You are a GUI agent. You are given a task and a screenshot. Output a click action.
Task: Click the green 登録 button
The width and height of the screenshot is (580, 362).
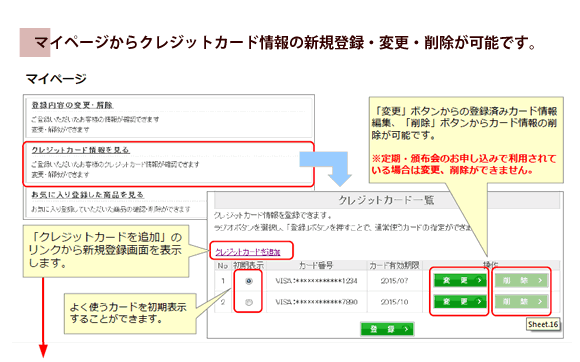(x=387, y=329)
